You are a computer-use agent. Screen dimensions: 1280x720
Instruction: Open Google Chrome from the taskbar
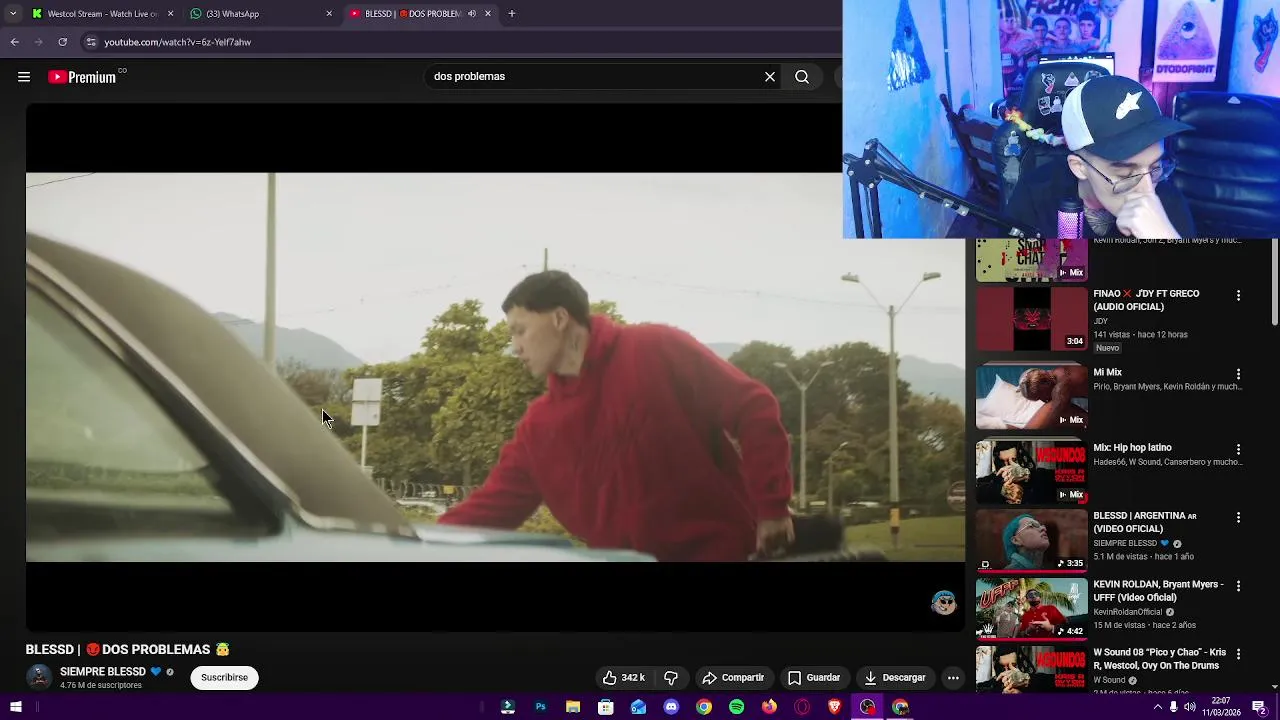coord(704,707)
